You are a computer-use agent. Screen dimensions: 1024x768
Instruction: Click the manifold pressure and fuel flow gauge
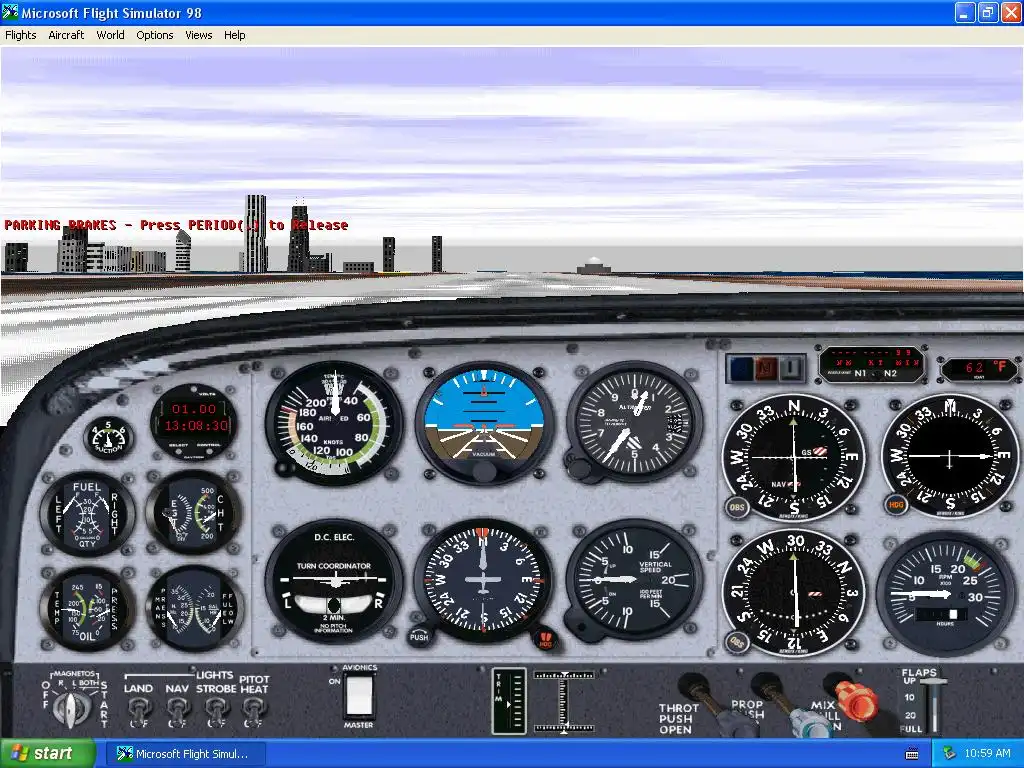[x=194, y=609]
